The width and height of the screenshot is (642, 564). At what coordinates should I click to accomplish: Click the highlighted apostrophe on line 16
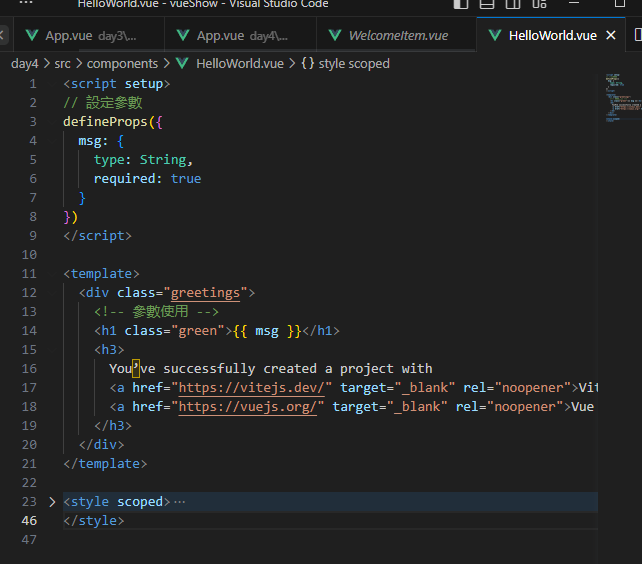click(136, 368)
